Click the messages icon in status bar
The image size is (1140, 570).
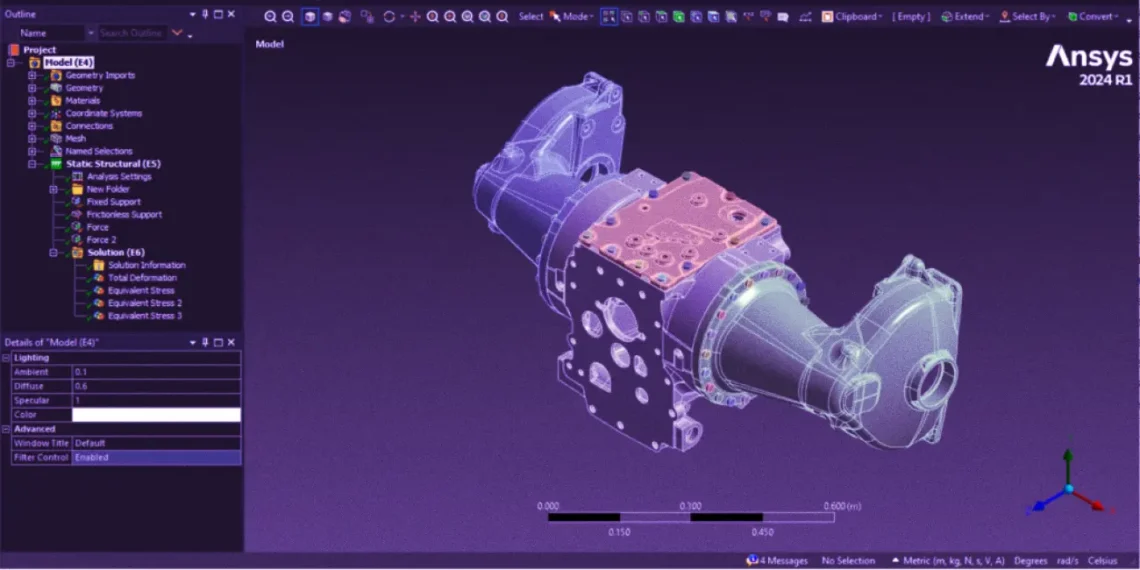752,561
